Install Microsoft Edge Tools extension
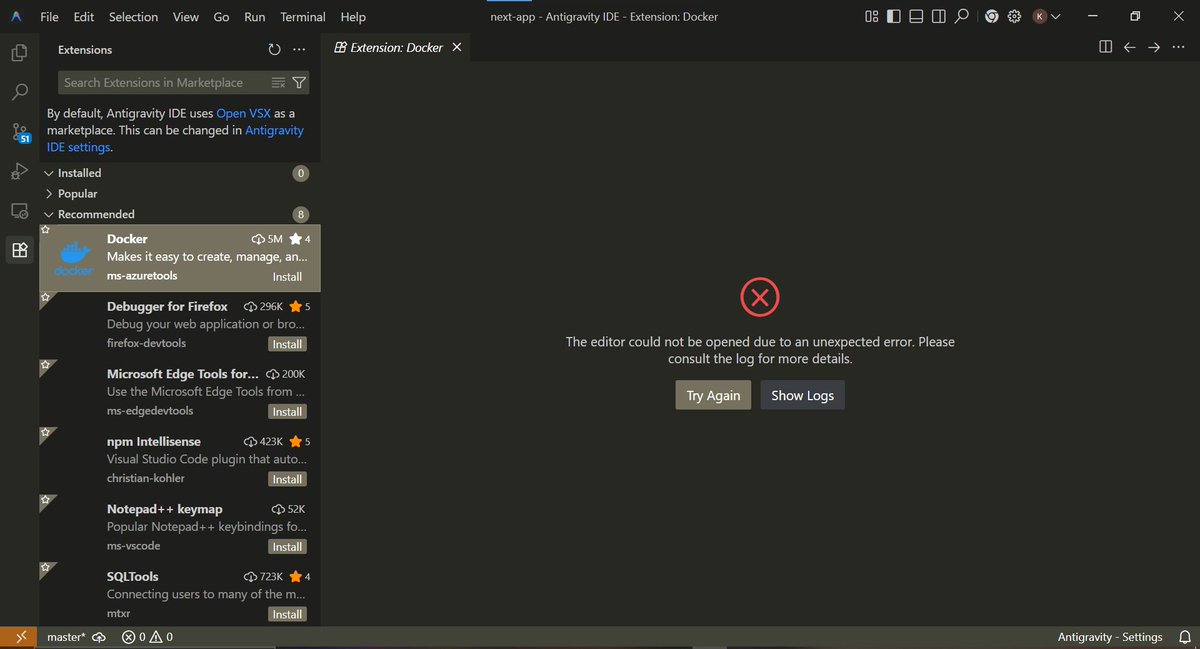The height and width of the screenshot is (649, 1200). (x=287, y=412)
